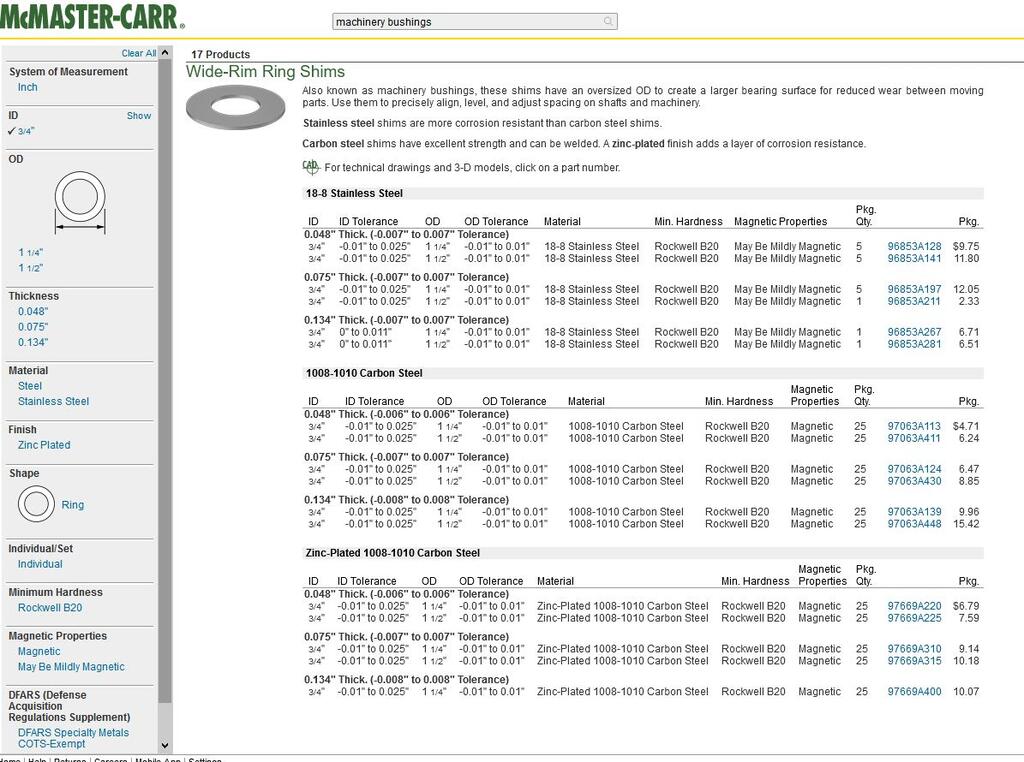
Task: Select DFARS Specialty Metals COTS-Exempt filter
Action: pyautogui.click(x=73, y=738)
